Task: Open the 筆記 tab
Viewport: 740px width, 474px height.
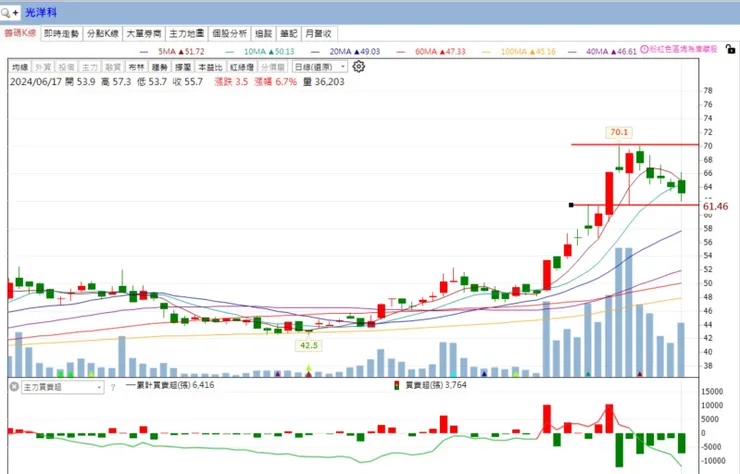Action: tap(288, 34)
